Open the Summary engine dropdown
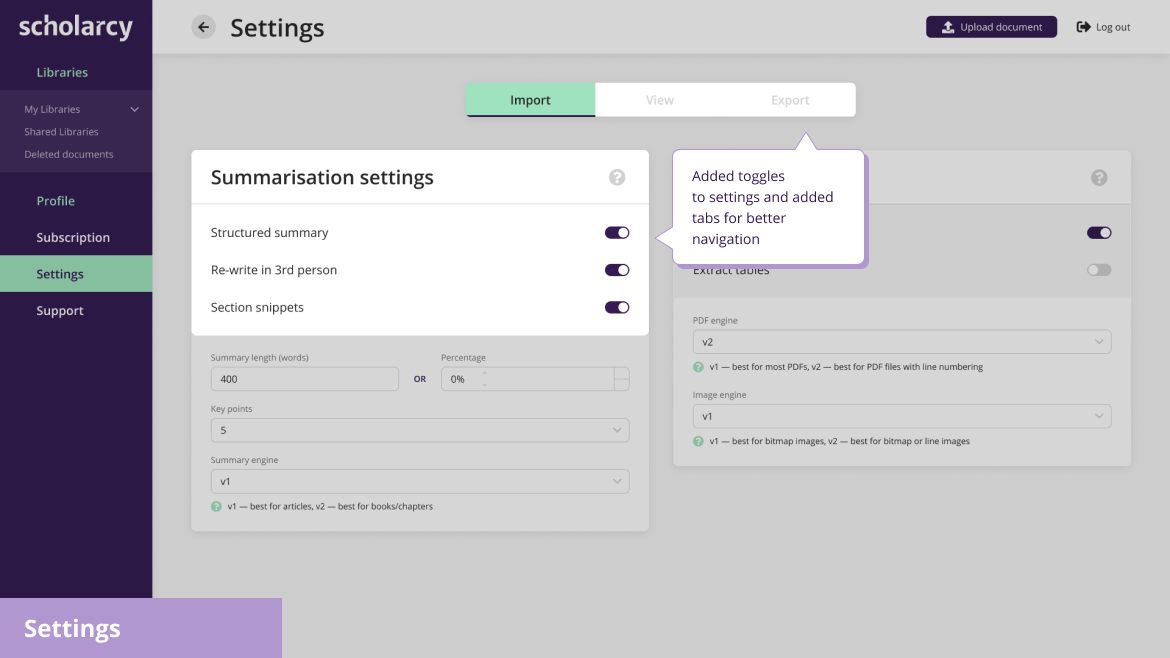The height and width of the screenshot is (658, 1170). 420,481
